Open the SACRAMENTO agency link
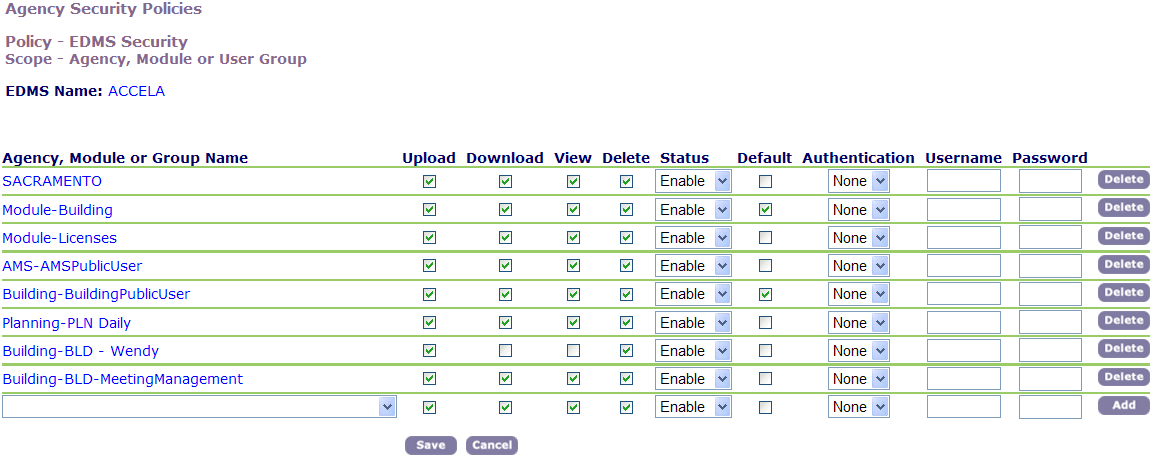The width and height of the screenshot is (1154, 458). click(x=52, y=181)
